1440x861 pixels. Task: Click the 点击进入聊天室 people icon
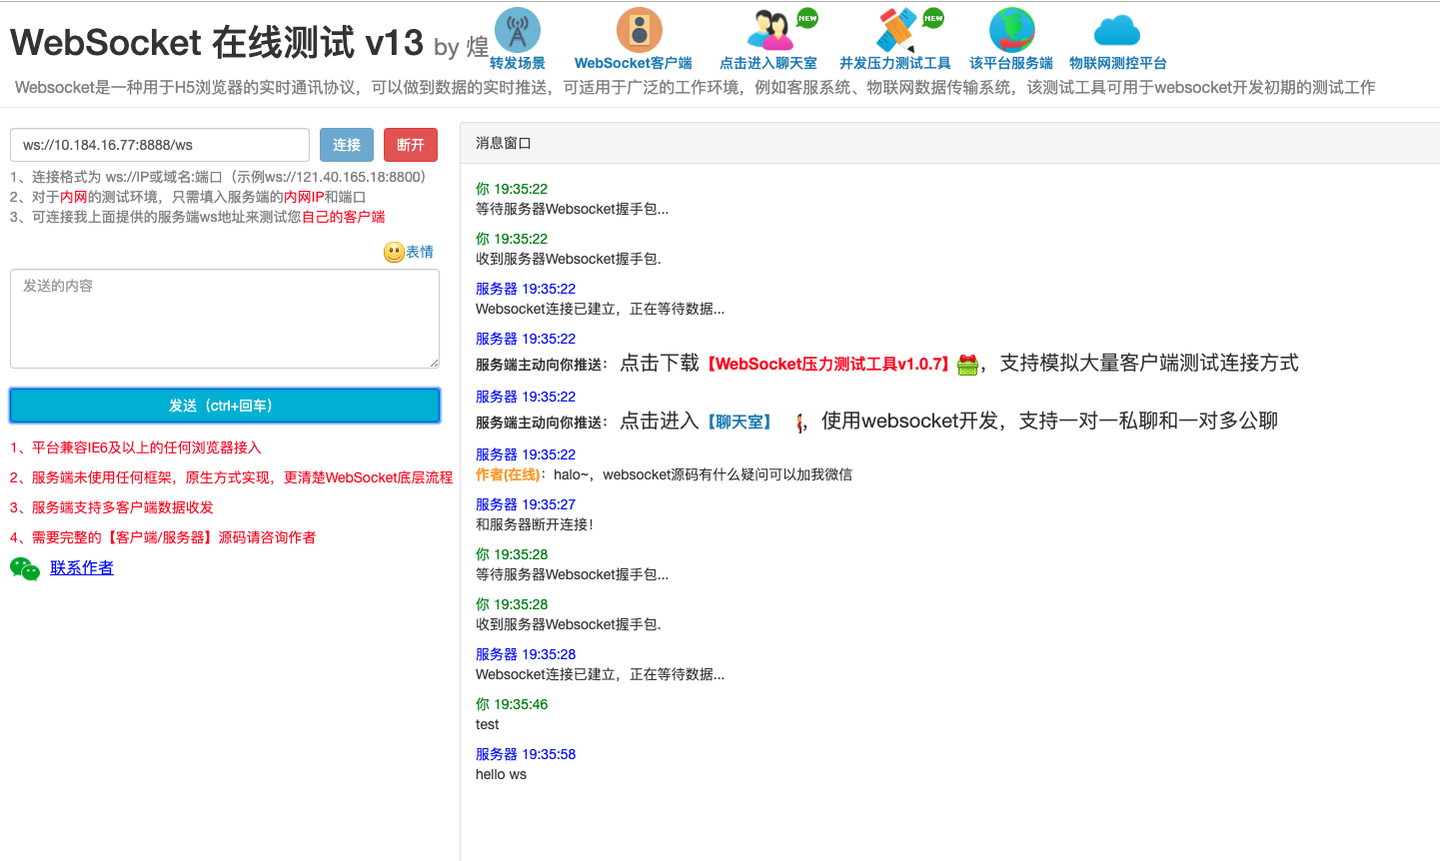coord(768,28)
